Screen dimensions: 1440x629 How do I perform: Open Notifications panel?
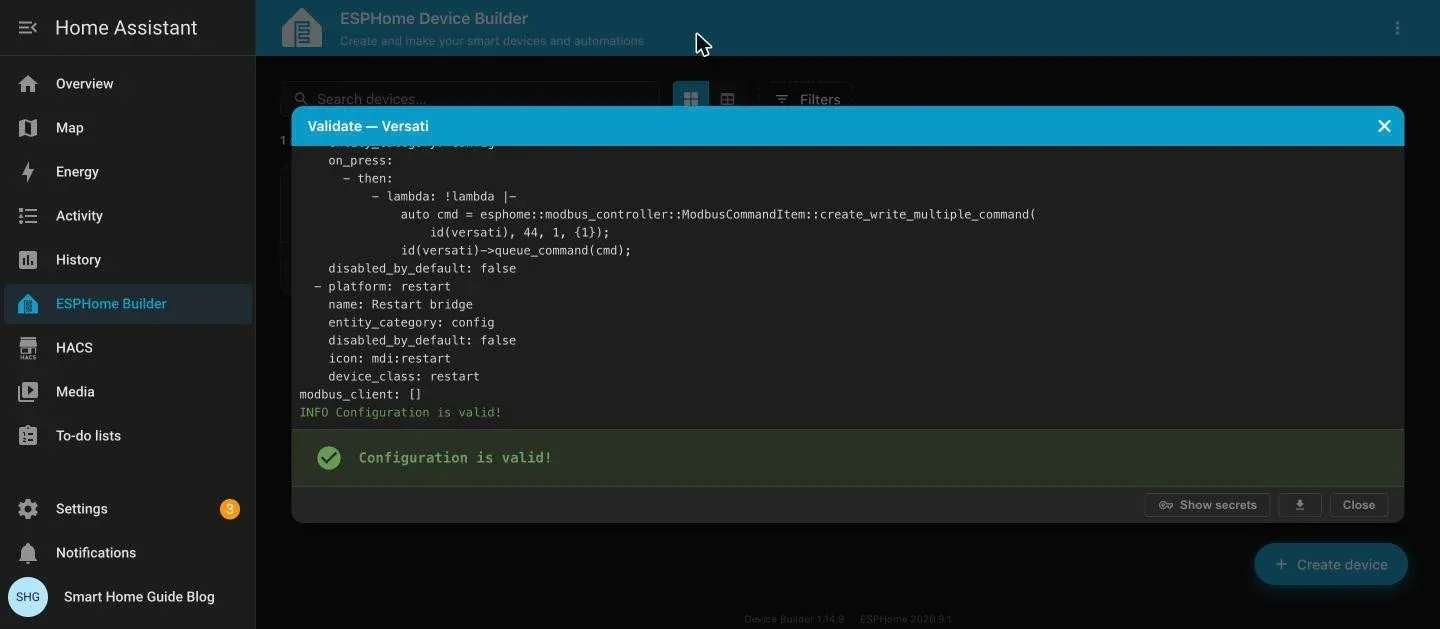click(x=128, y=553)
